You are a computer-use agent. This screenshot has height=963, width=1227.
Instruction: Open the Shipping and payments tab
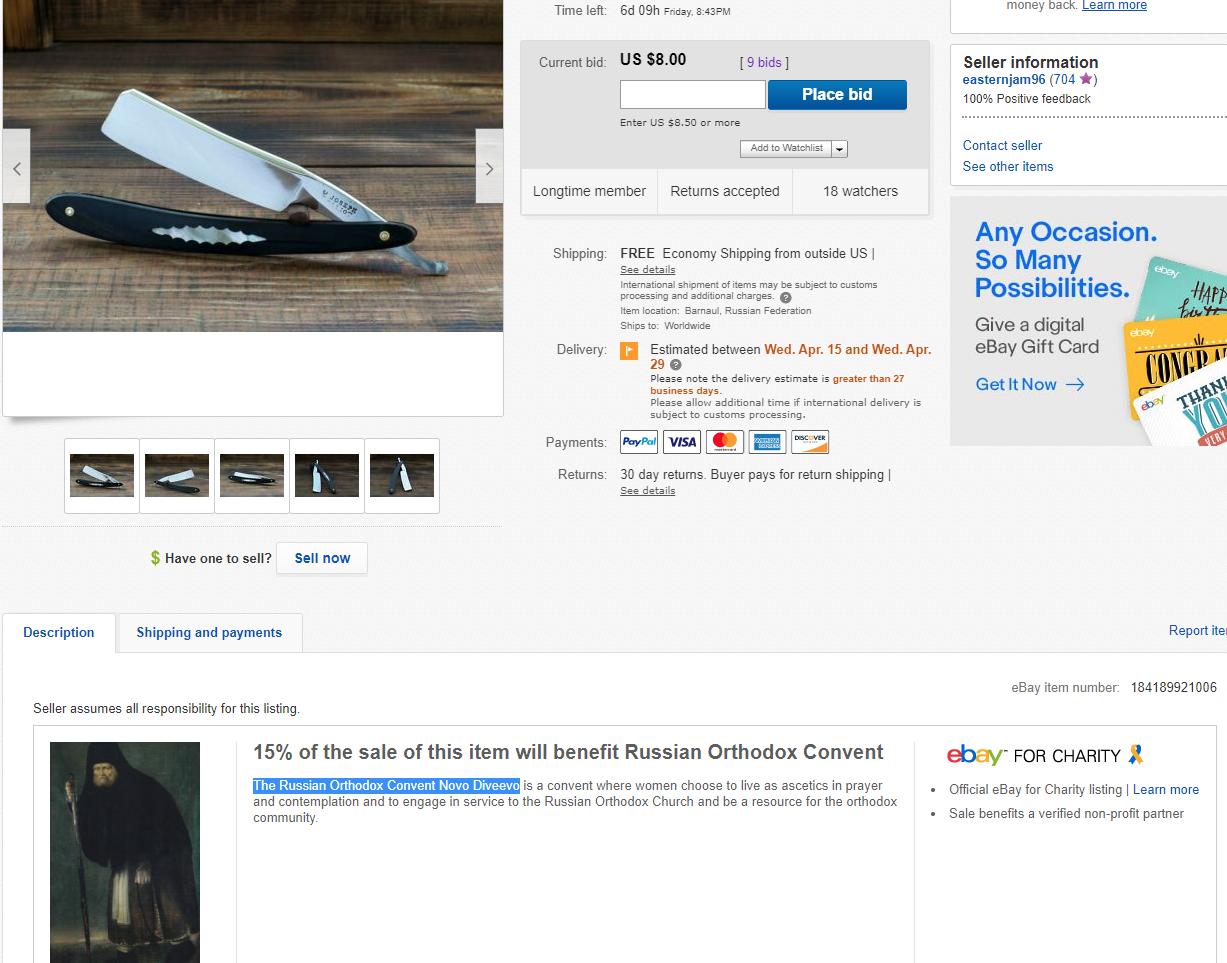209,633
